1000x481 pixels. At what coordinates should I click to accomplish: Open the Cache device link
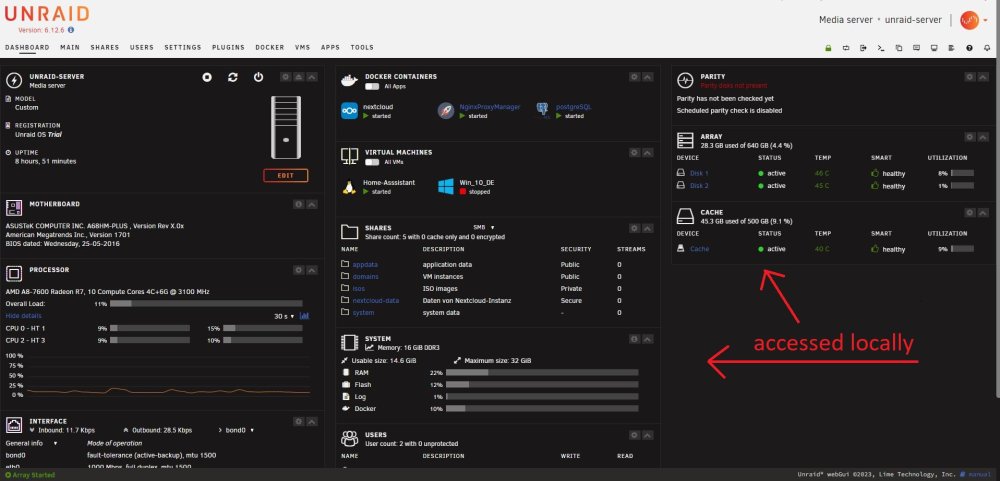700,249
